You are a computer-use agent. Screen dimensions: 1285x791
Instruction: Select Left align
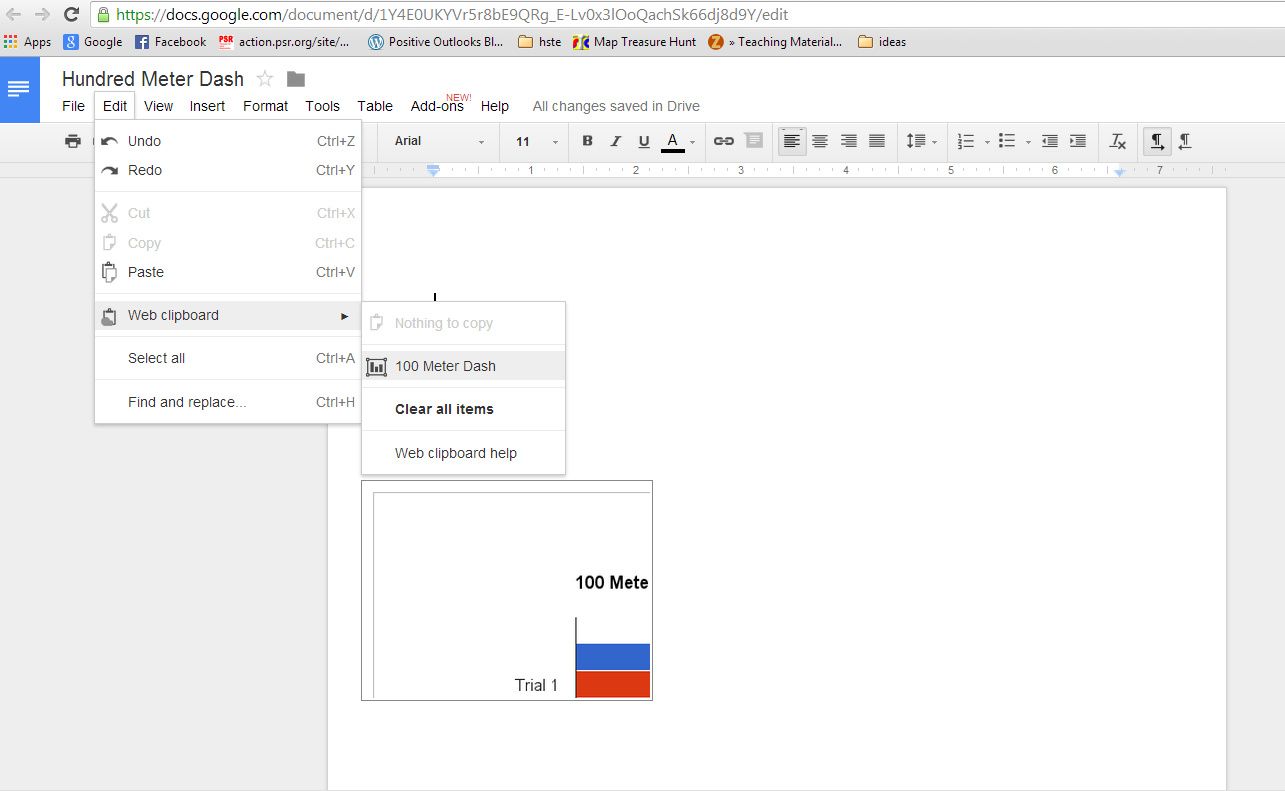click(792, 141)
